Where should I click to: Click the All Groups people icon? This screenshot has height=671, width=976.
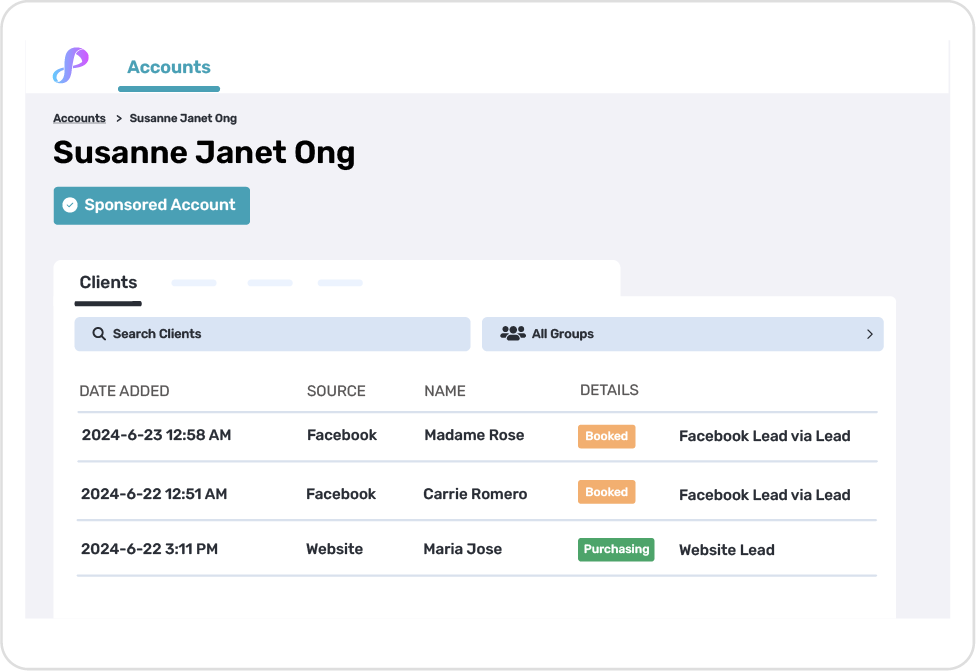(513, 334)
